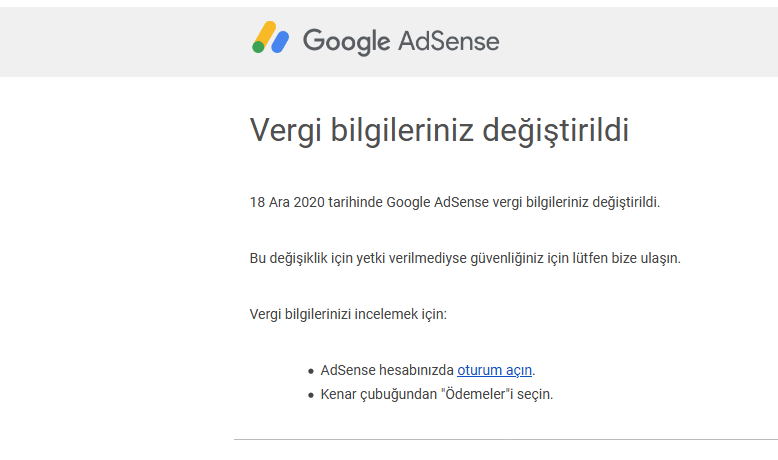Image resolution: width=778 pixels, height=460 pixels.
Task: Click the line "Vergi bilgilerinizi incelemek için:"
Action: coord(348,314)
